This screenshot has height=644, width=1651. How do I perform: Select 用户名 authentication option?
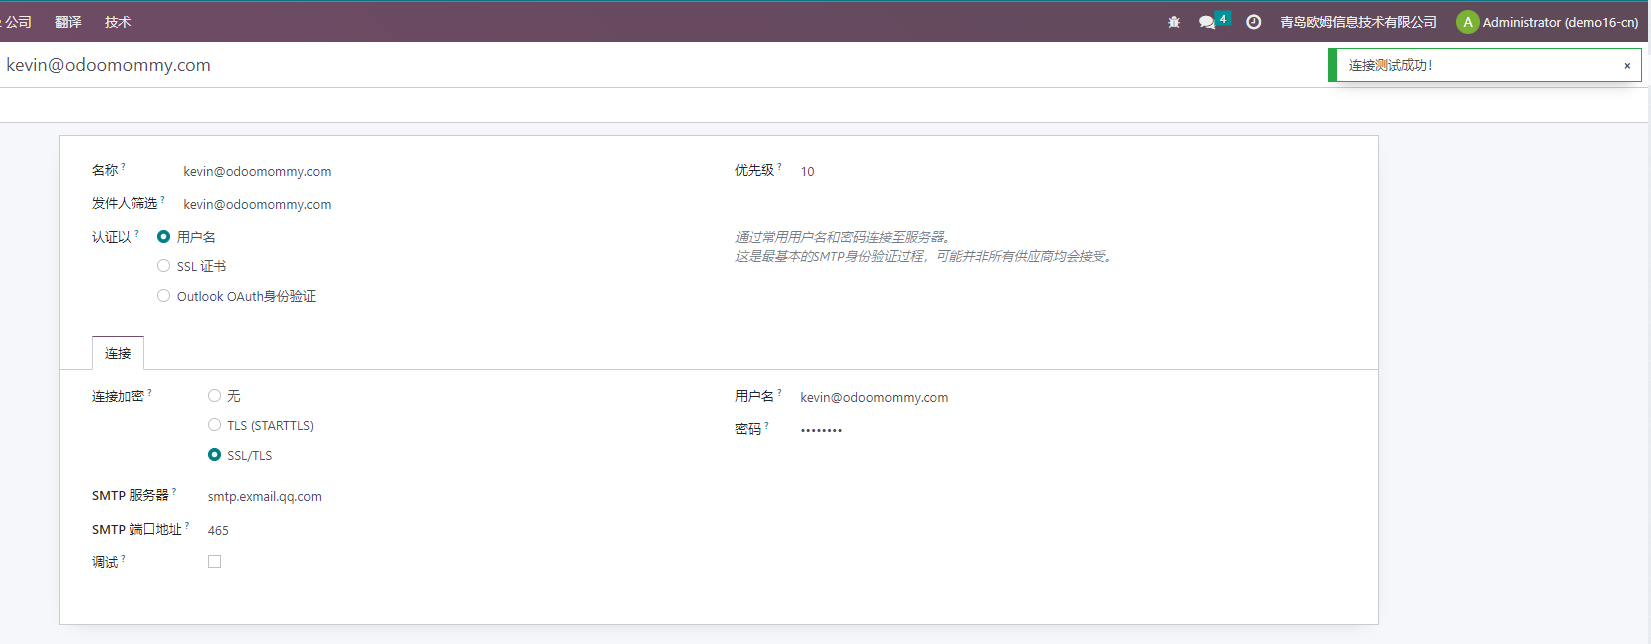[163, 237]
